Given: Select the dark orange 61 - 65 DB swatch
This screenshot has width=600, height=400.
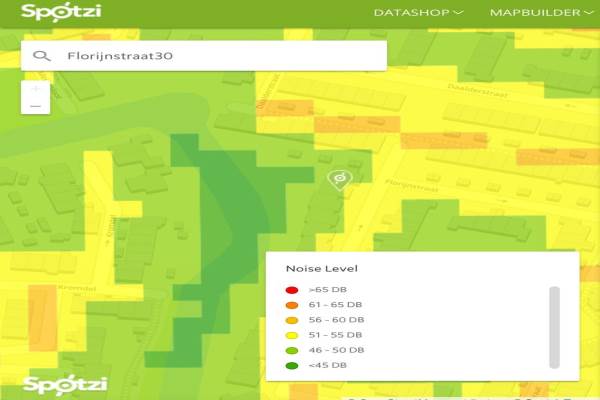Looking at the screenshot, I should tap(292, 305).
